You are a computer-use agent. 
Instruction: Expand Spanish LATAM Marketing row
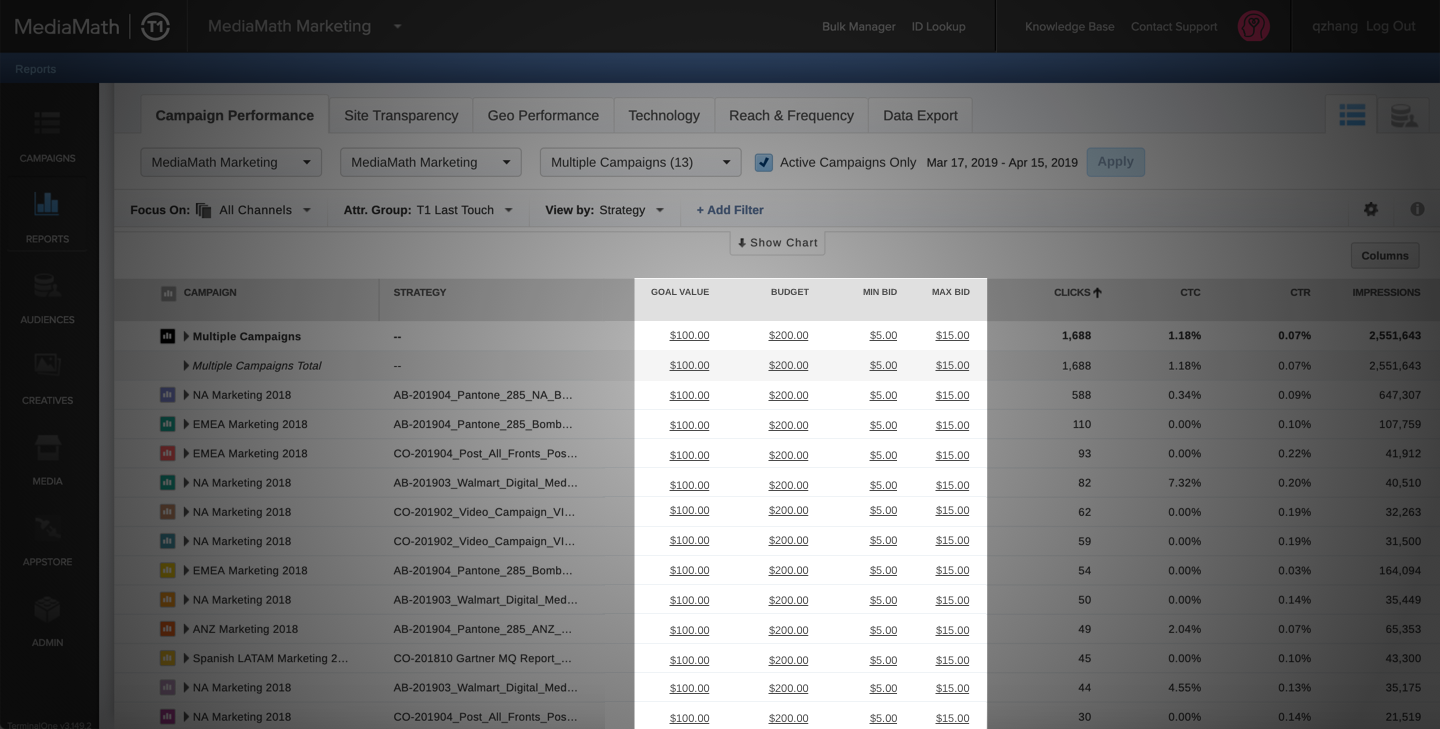(x=186, y=658)
